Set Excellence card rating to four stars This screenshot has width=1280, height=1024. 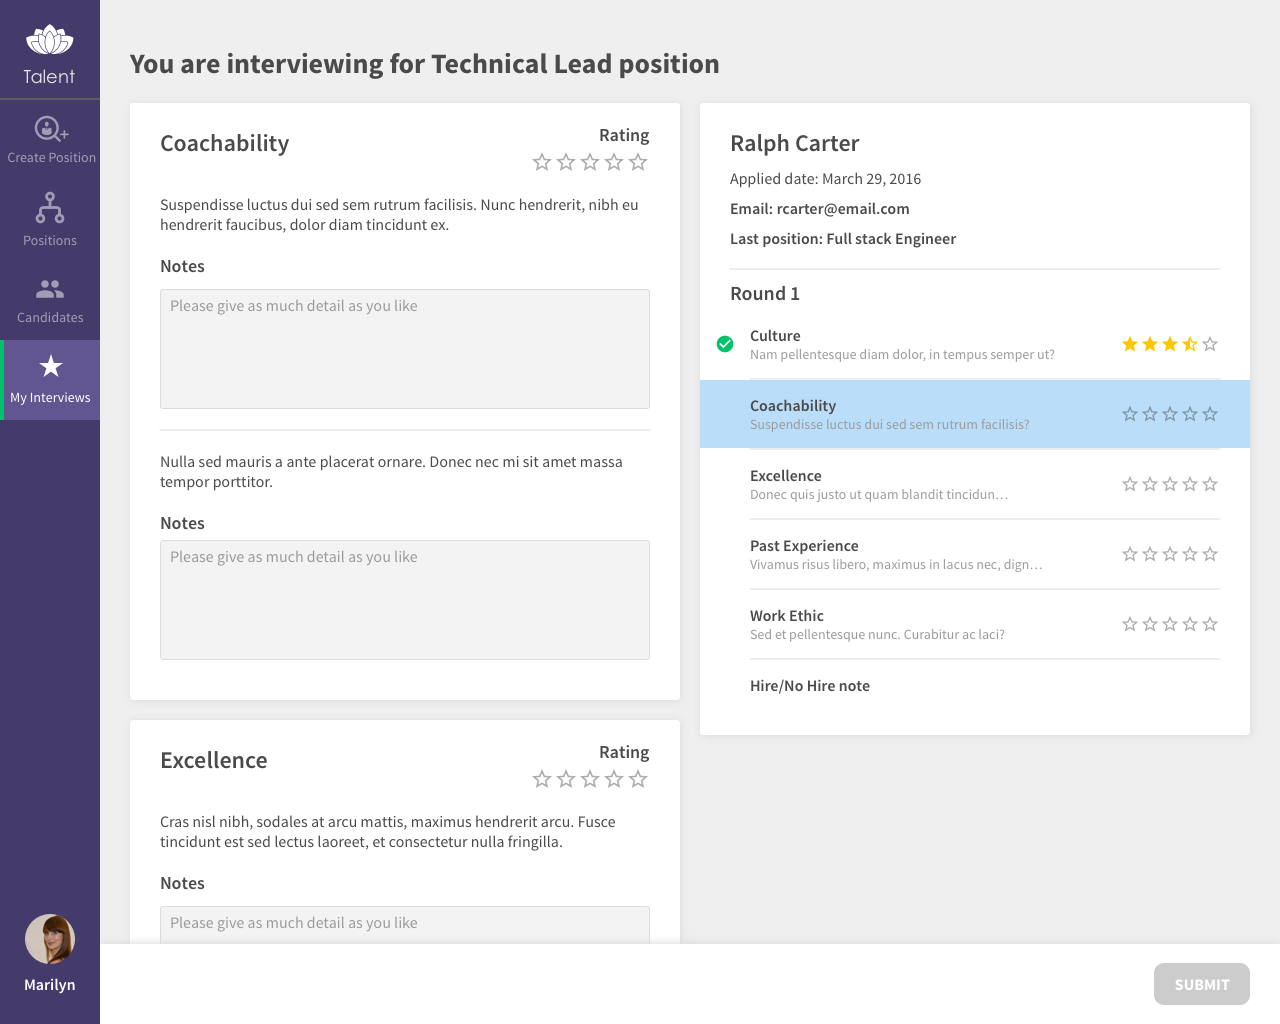(x=614, y=779)
